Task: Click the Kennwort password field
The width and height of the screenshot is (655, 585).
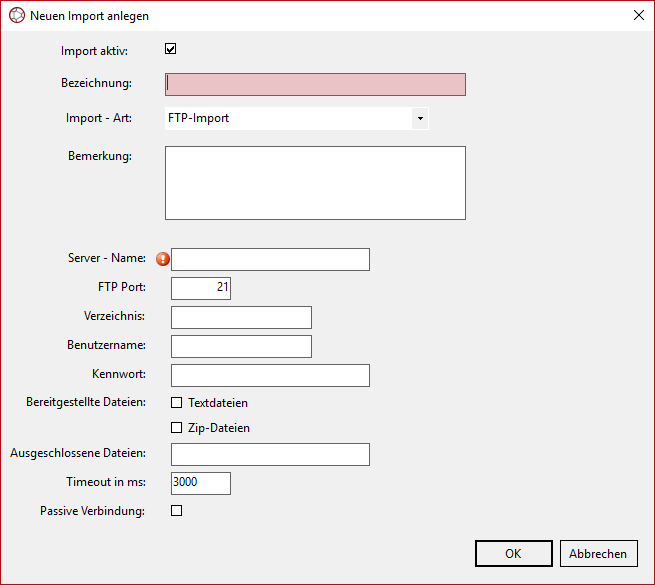Action: coord(270,375)
